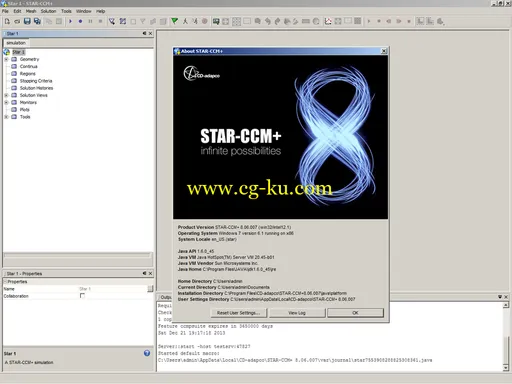Open the Solution menu

point(49,11)
